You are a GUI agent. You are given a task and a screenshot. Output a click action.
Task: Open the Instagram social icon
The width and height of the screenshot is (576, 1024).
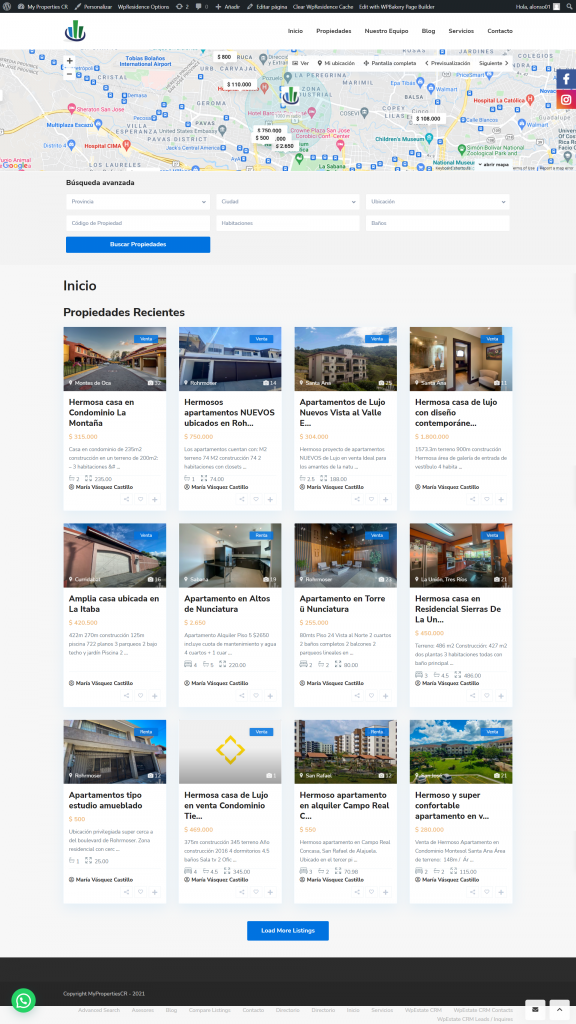coord(566,100)
